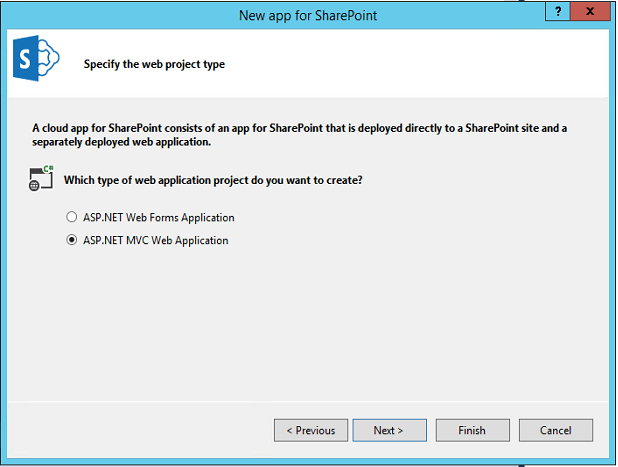618x467 pixels.
Task: Cancel the wizard
Action: click(x=556, y=430)
